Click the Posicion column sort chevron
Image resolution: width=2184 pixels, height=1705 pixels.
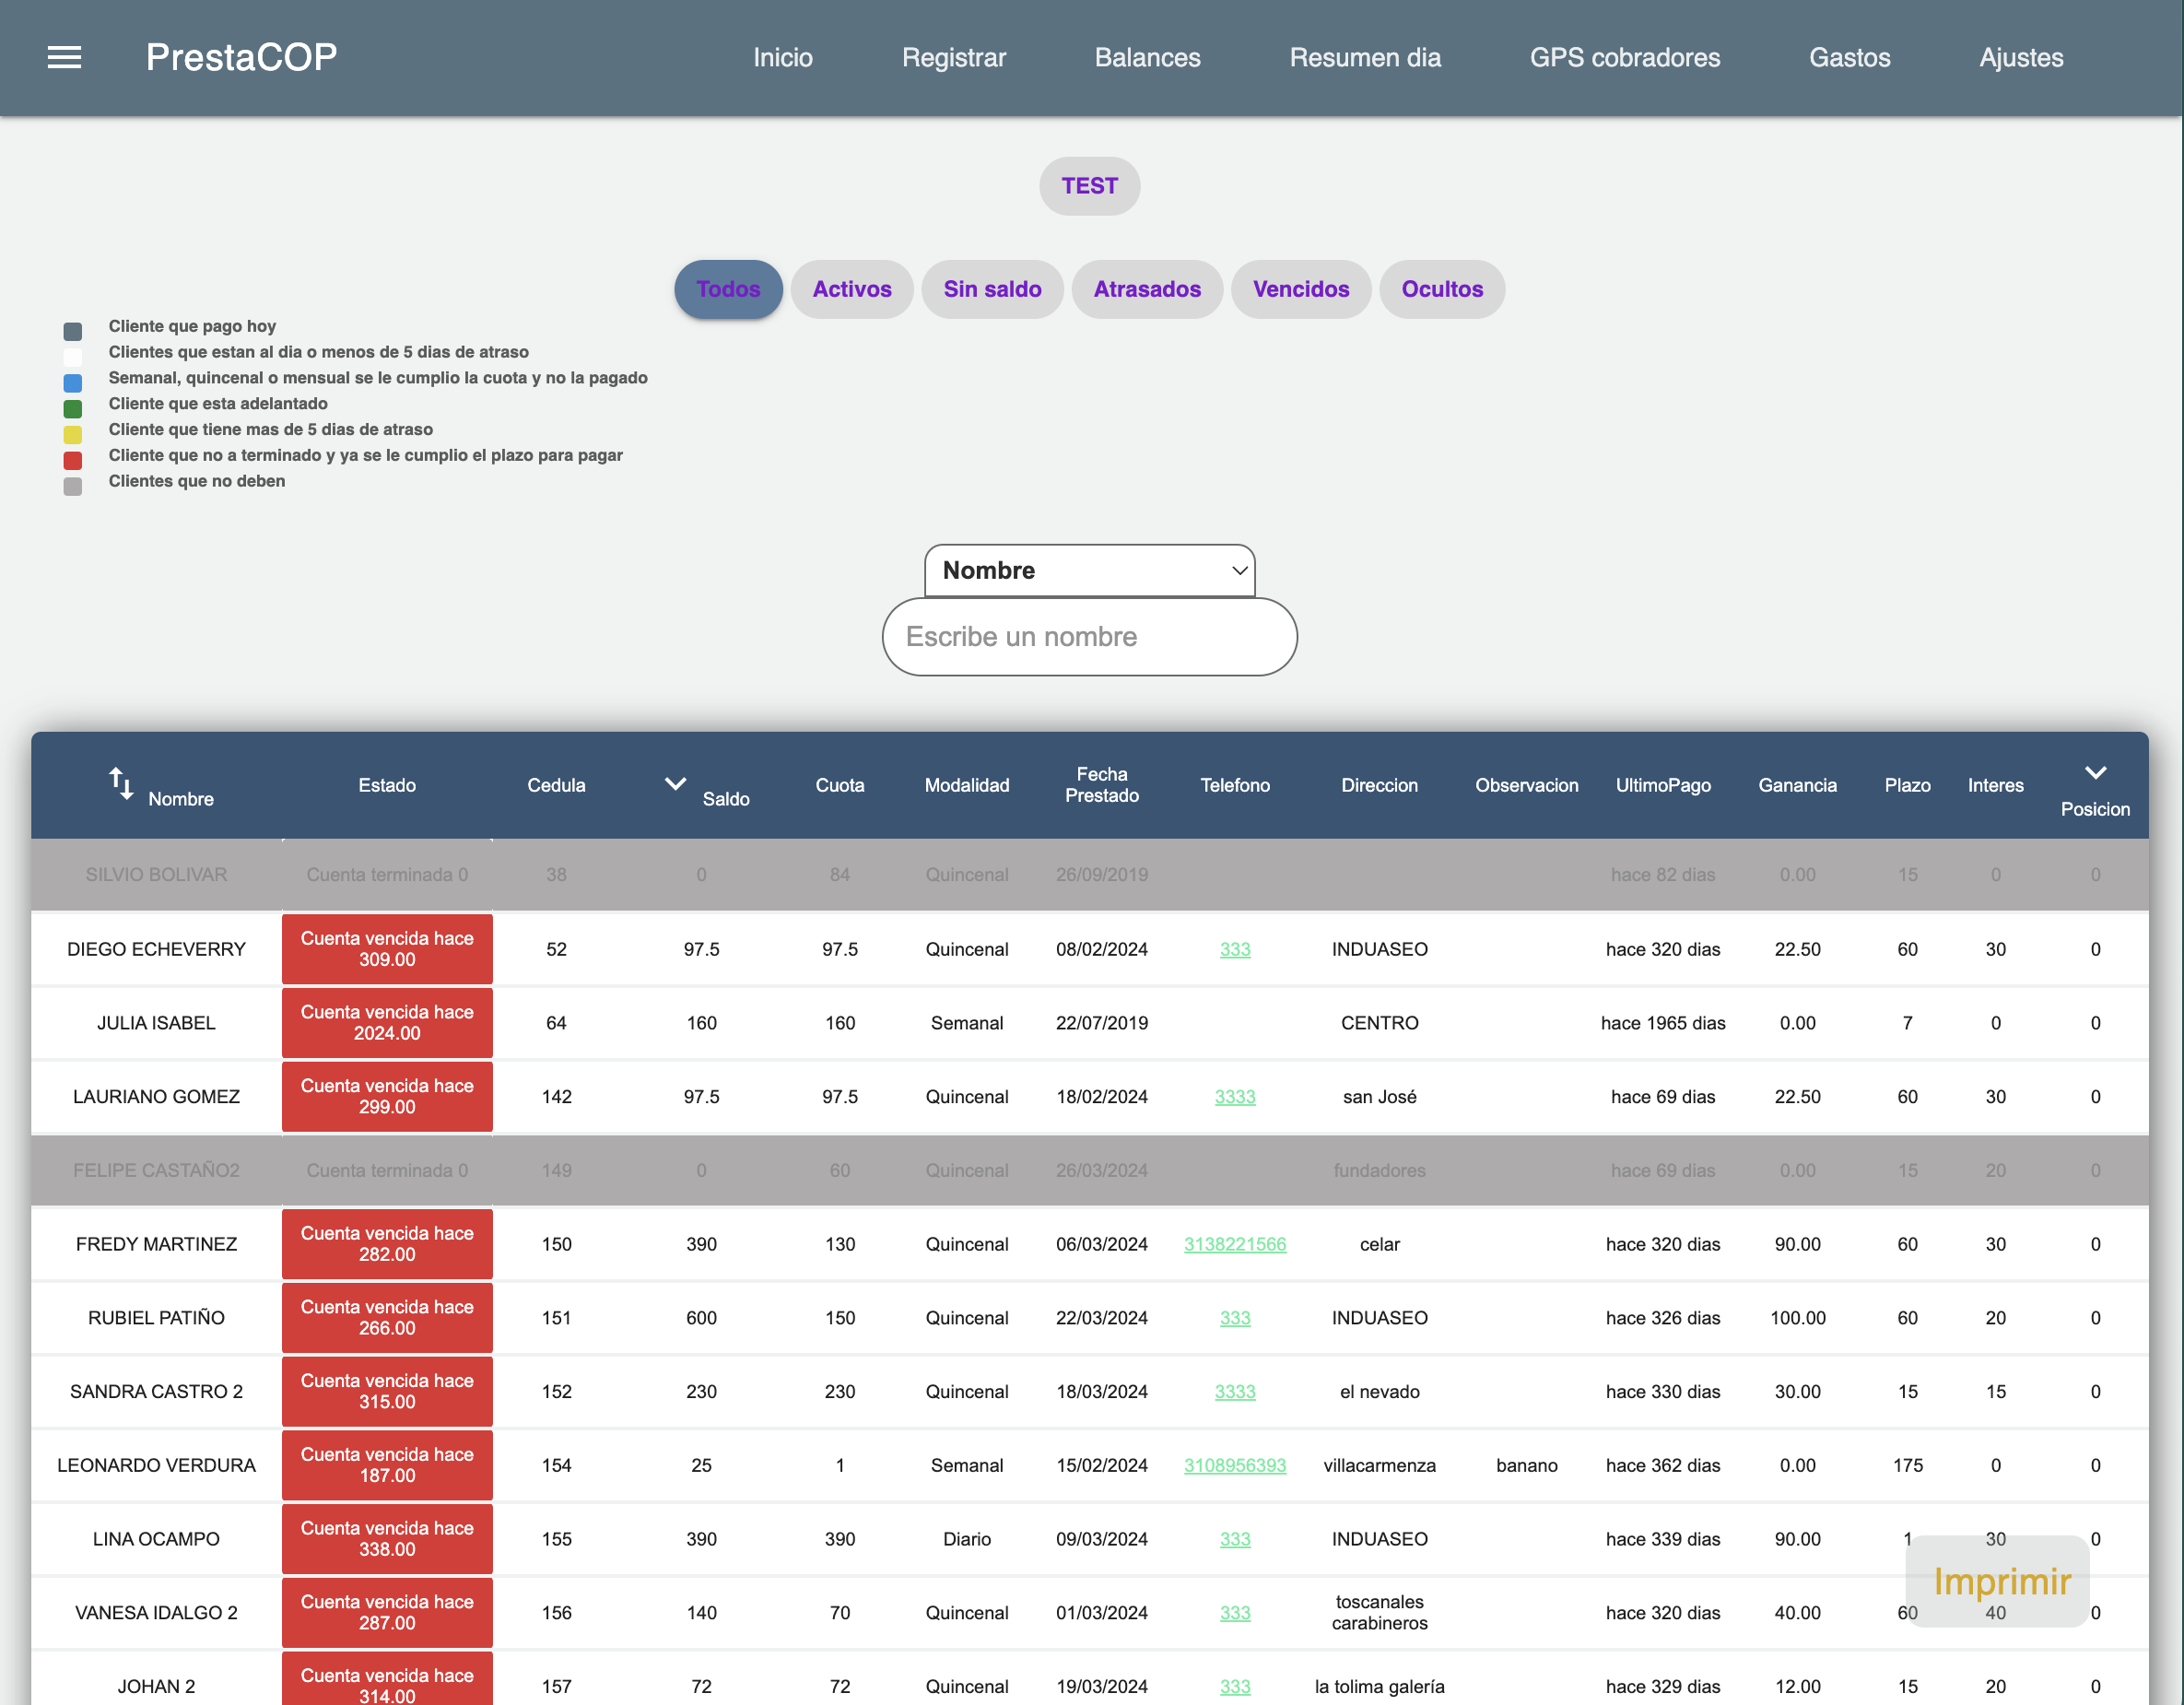(x=2095, y=772)
